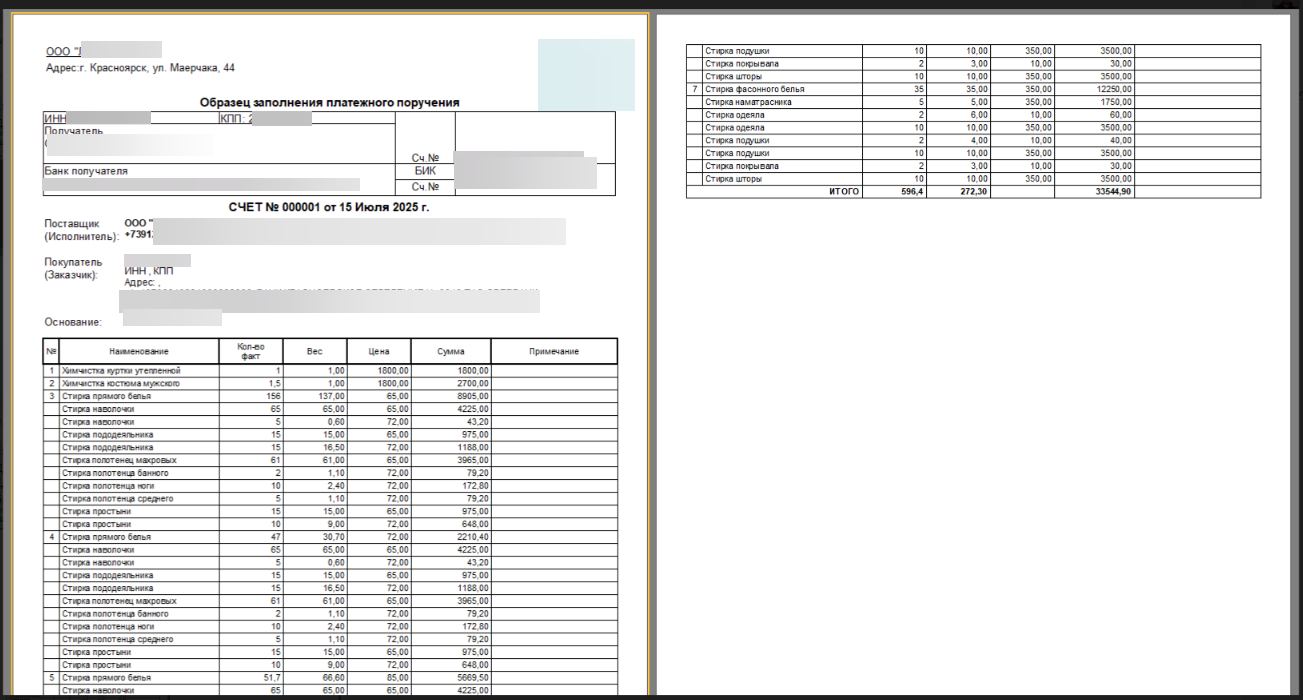This screenshot has width=1303, height=700.
Task: Click the "Цена" column header
Action: (x=378, y=351)
